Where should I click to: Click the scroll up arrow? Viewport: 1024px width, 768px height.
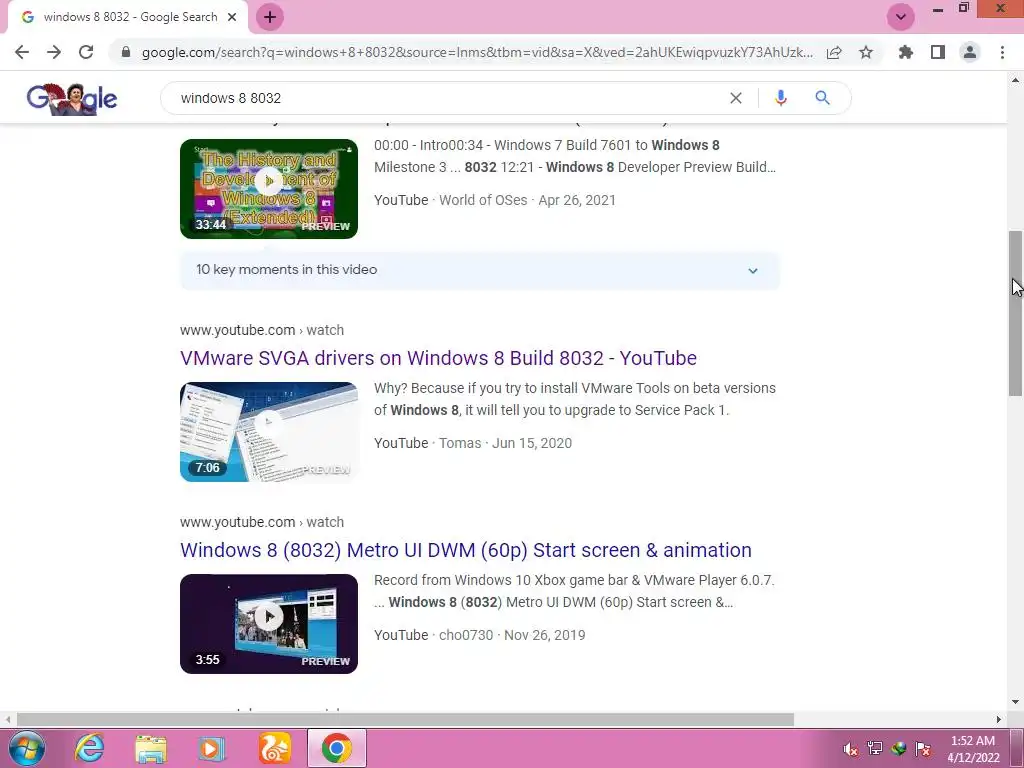point(1015,80)
